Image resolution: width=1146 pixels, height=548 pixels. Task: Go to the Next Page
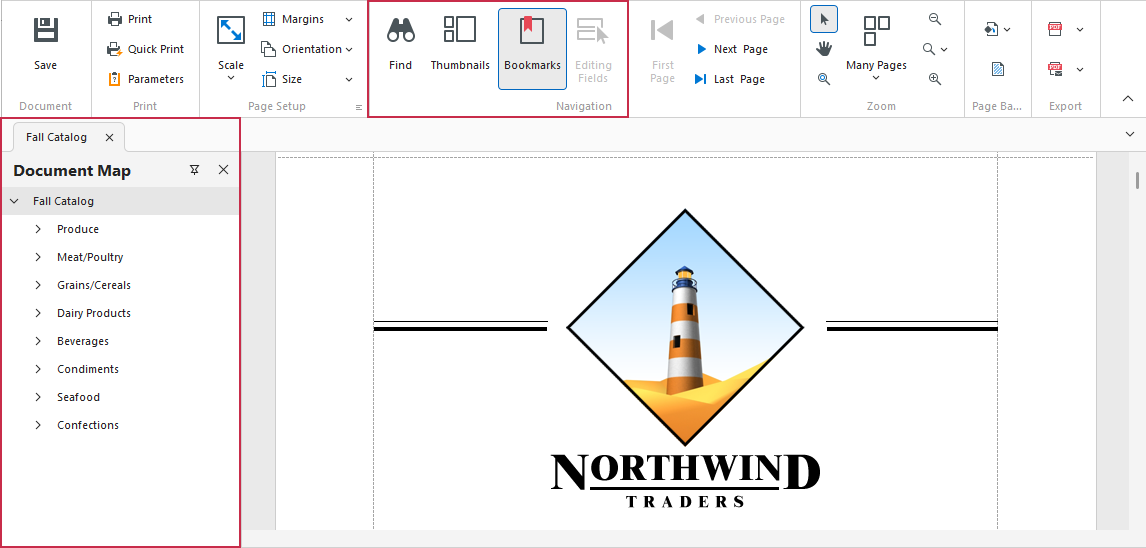[731, 49]
